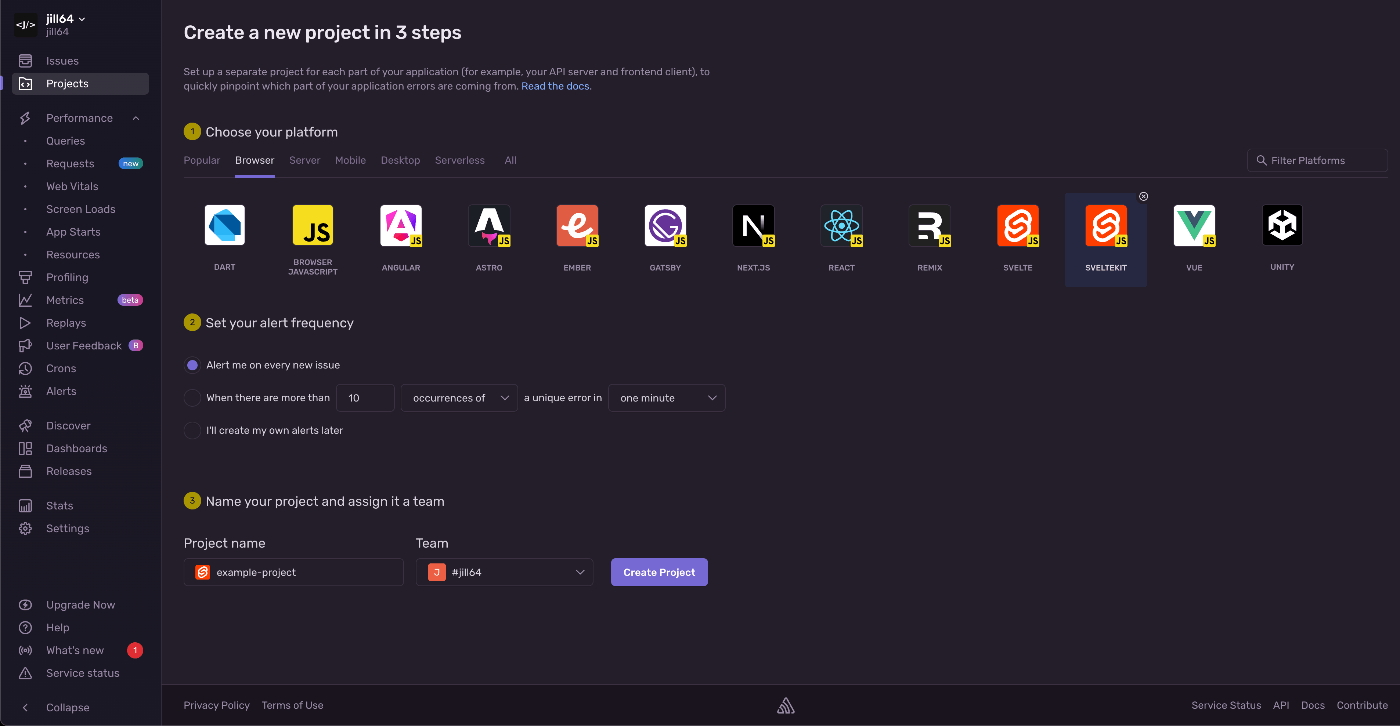Switch to the All platforms tab
The height and width of the screenshot is (726, 1400).
pos(511,160)
